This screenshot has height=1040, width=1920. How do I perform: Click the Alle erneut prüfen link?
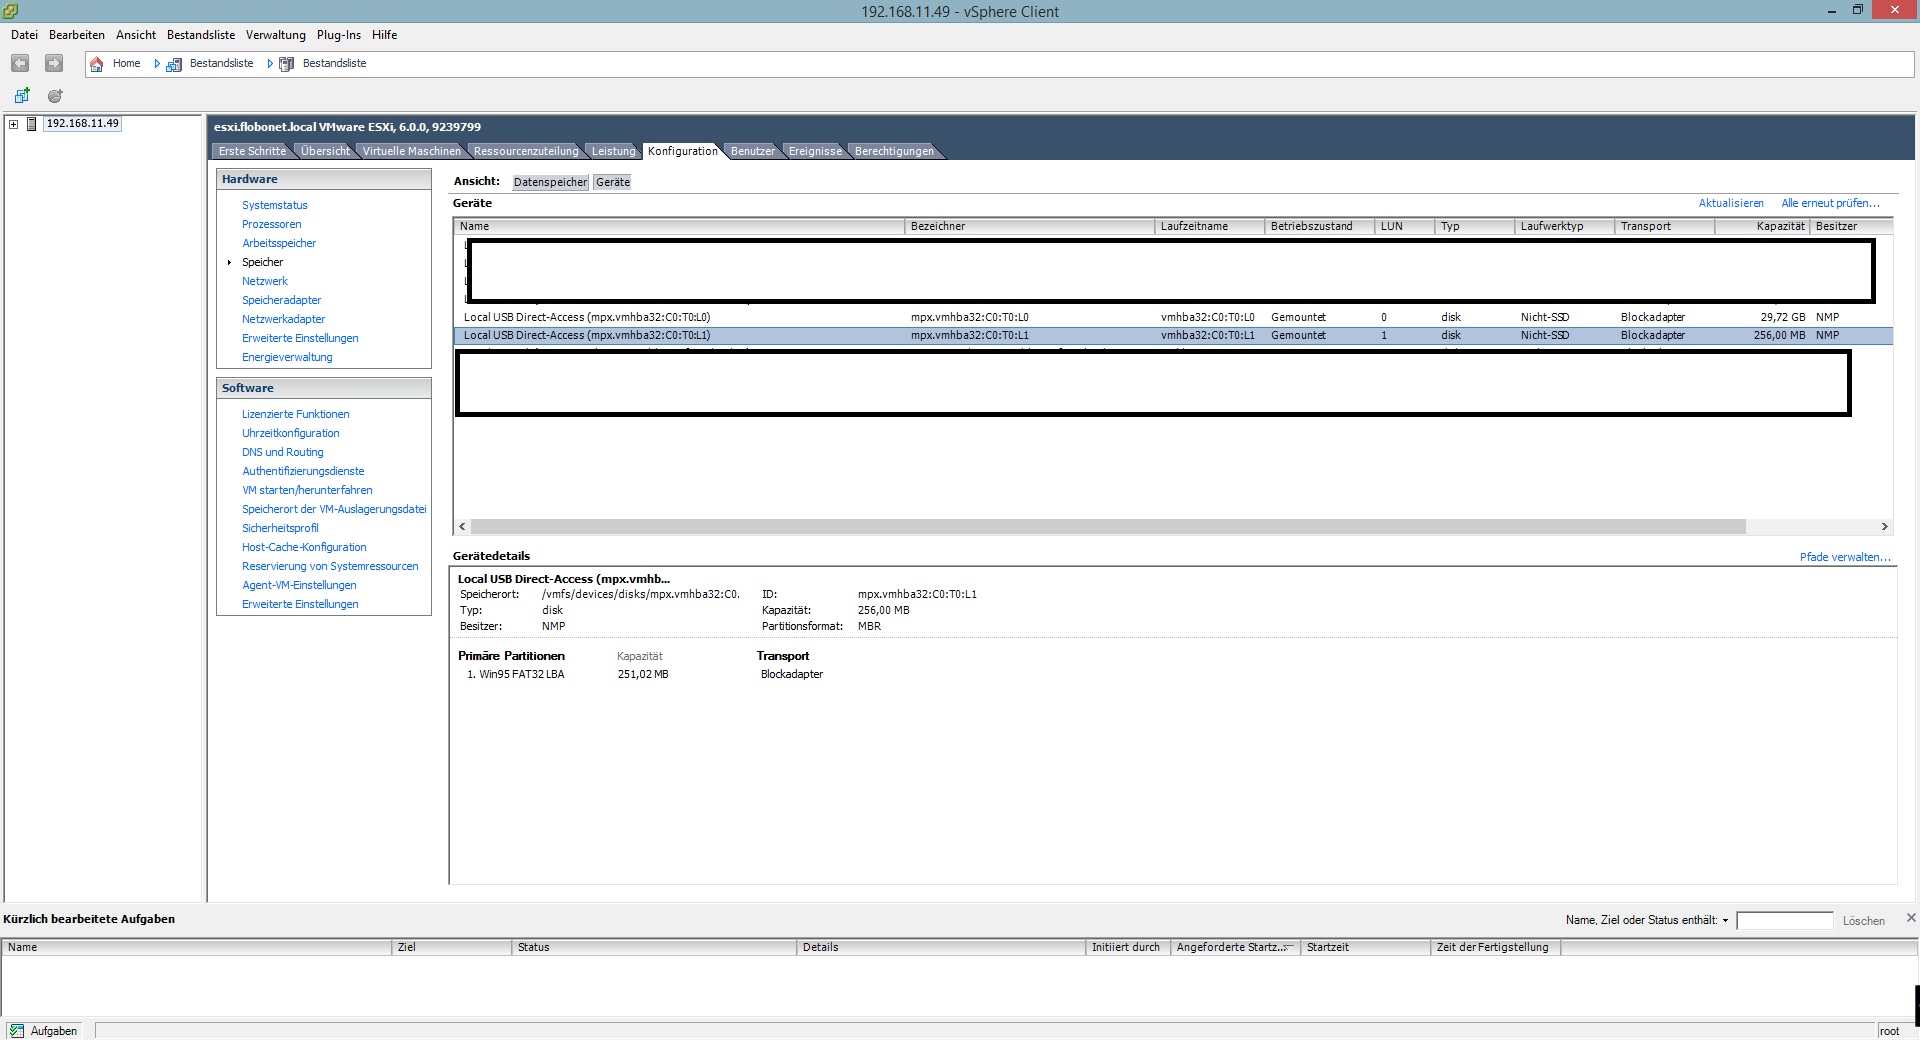(1830, 203)
